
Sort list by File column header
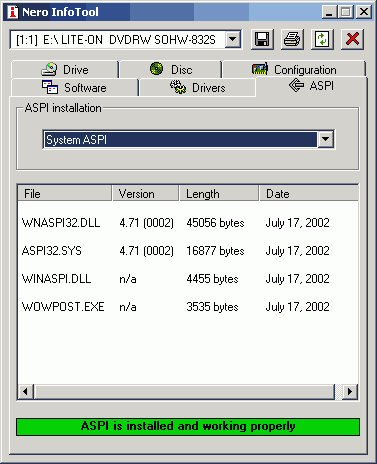(x=65, y=194)
